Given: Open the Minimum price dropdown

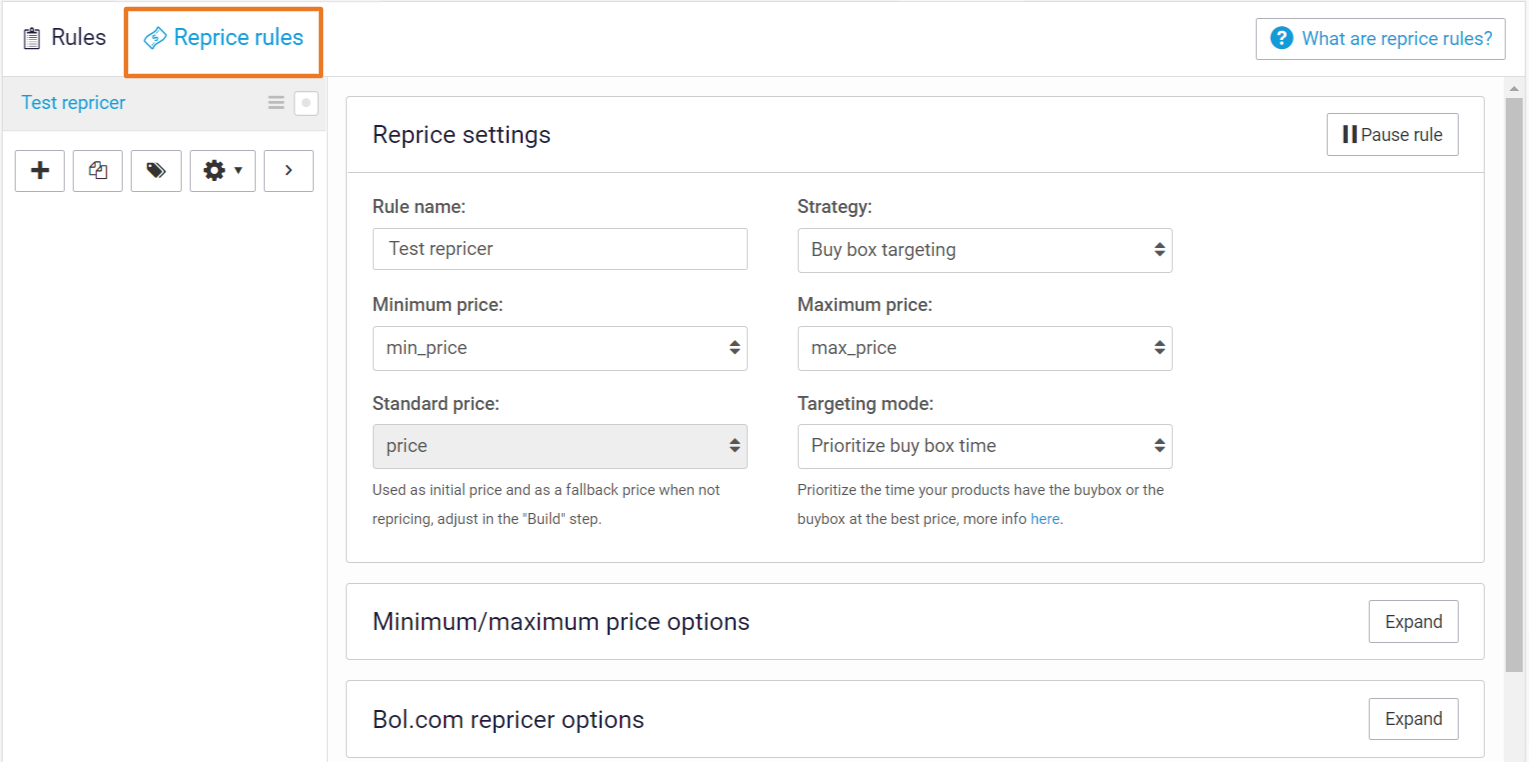Looking at the screenshot, I should 559,348.
